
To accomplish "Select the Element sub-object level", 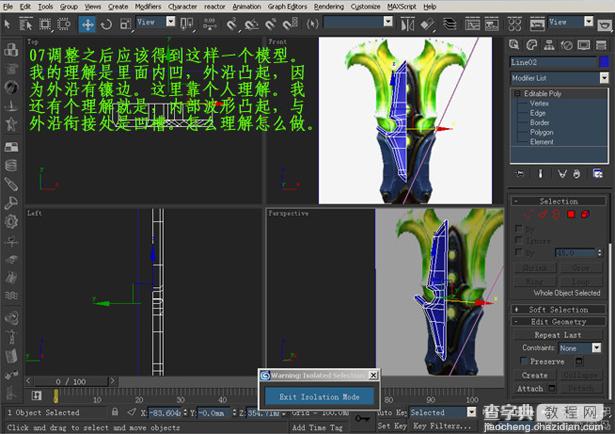I will (541, 142).
